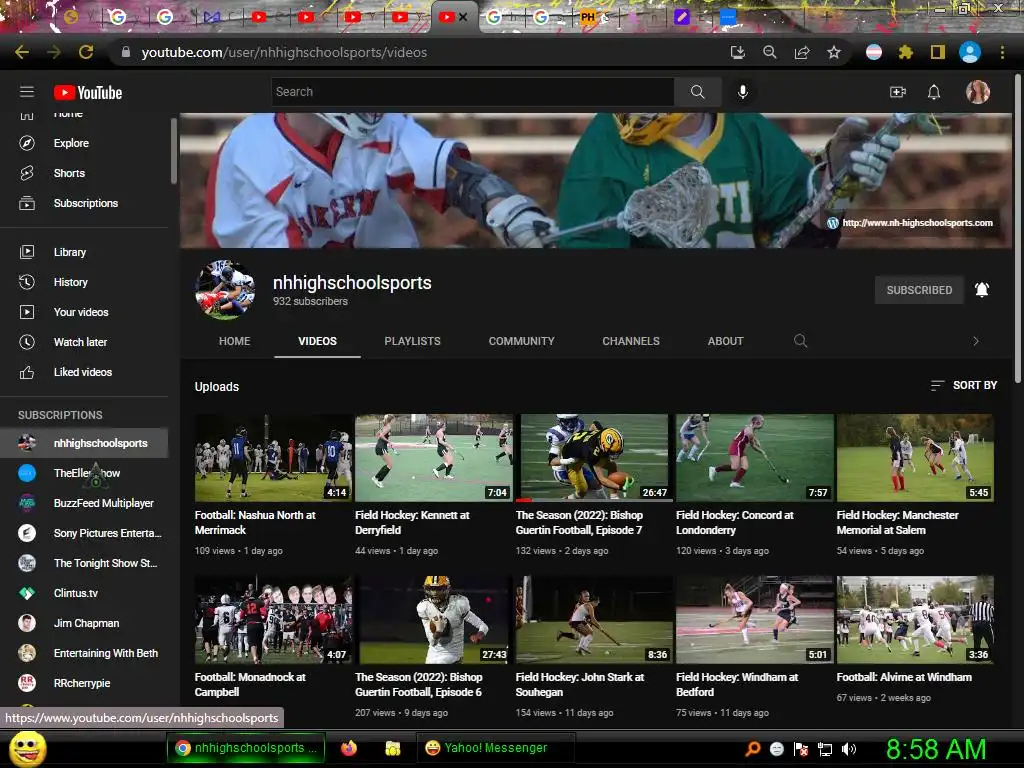Viewport: 1024px width, 768px height.
Task: Play Manchester Memorial at Salem thumbnail
Action: pyautogui.click(x=915, y=458)
